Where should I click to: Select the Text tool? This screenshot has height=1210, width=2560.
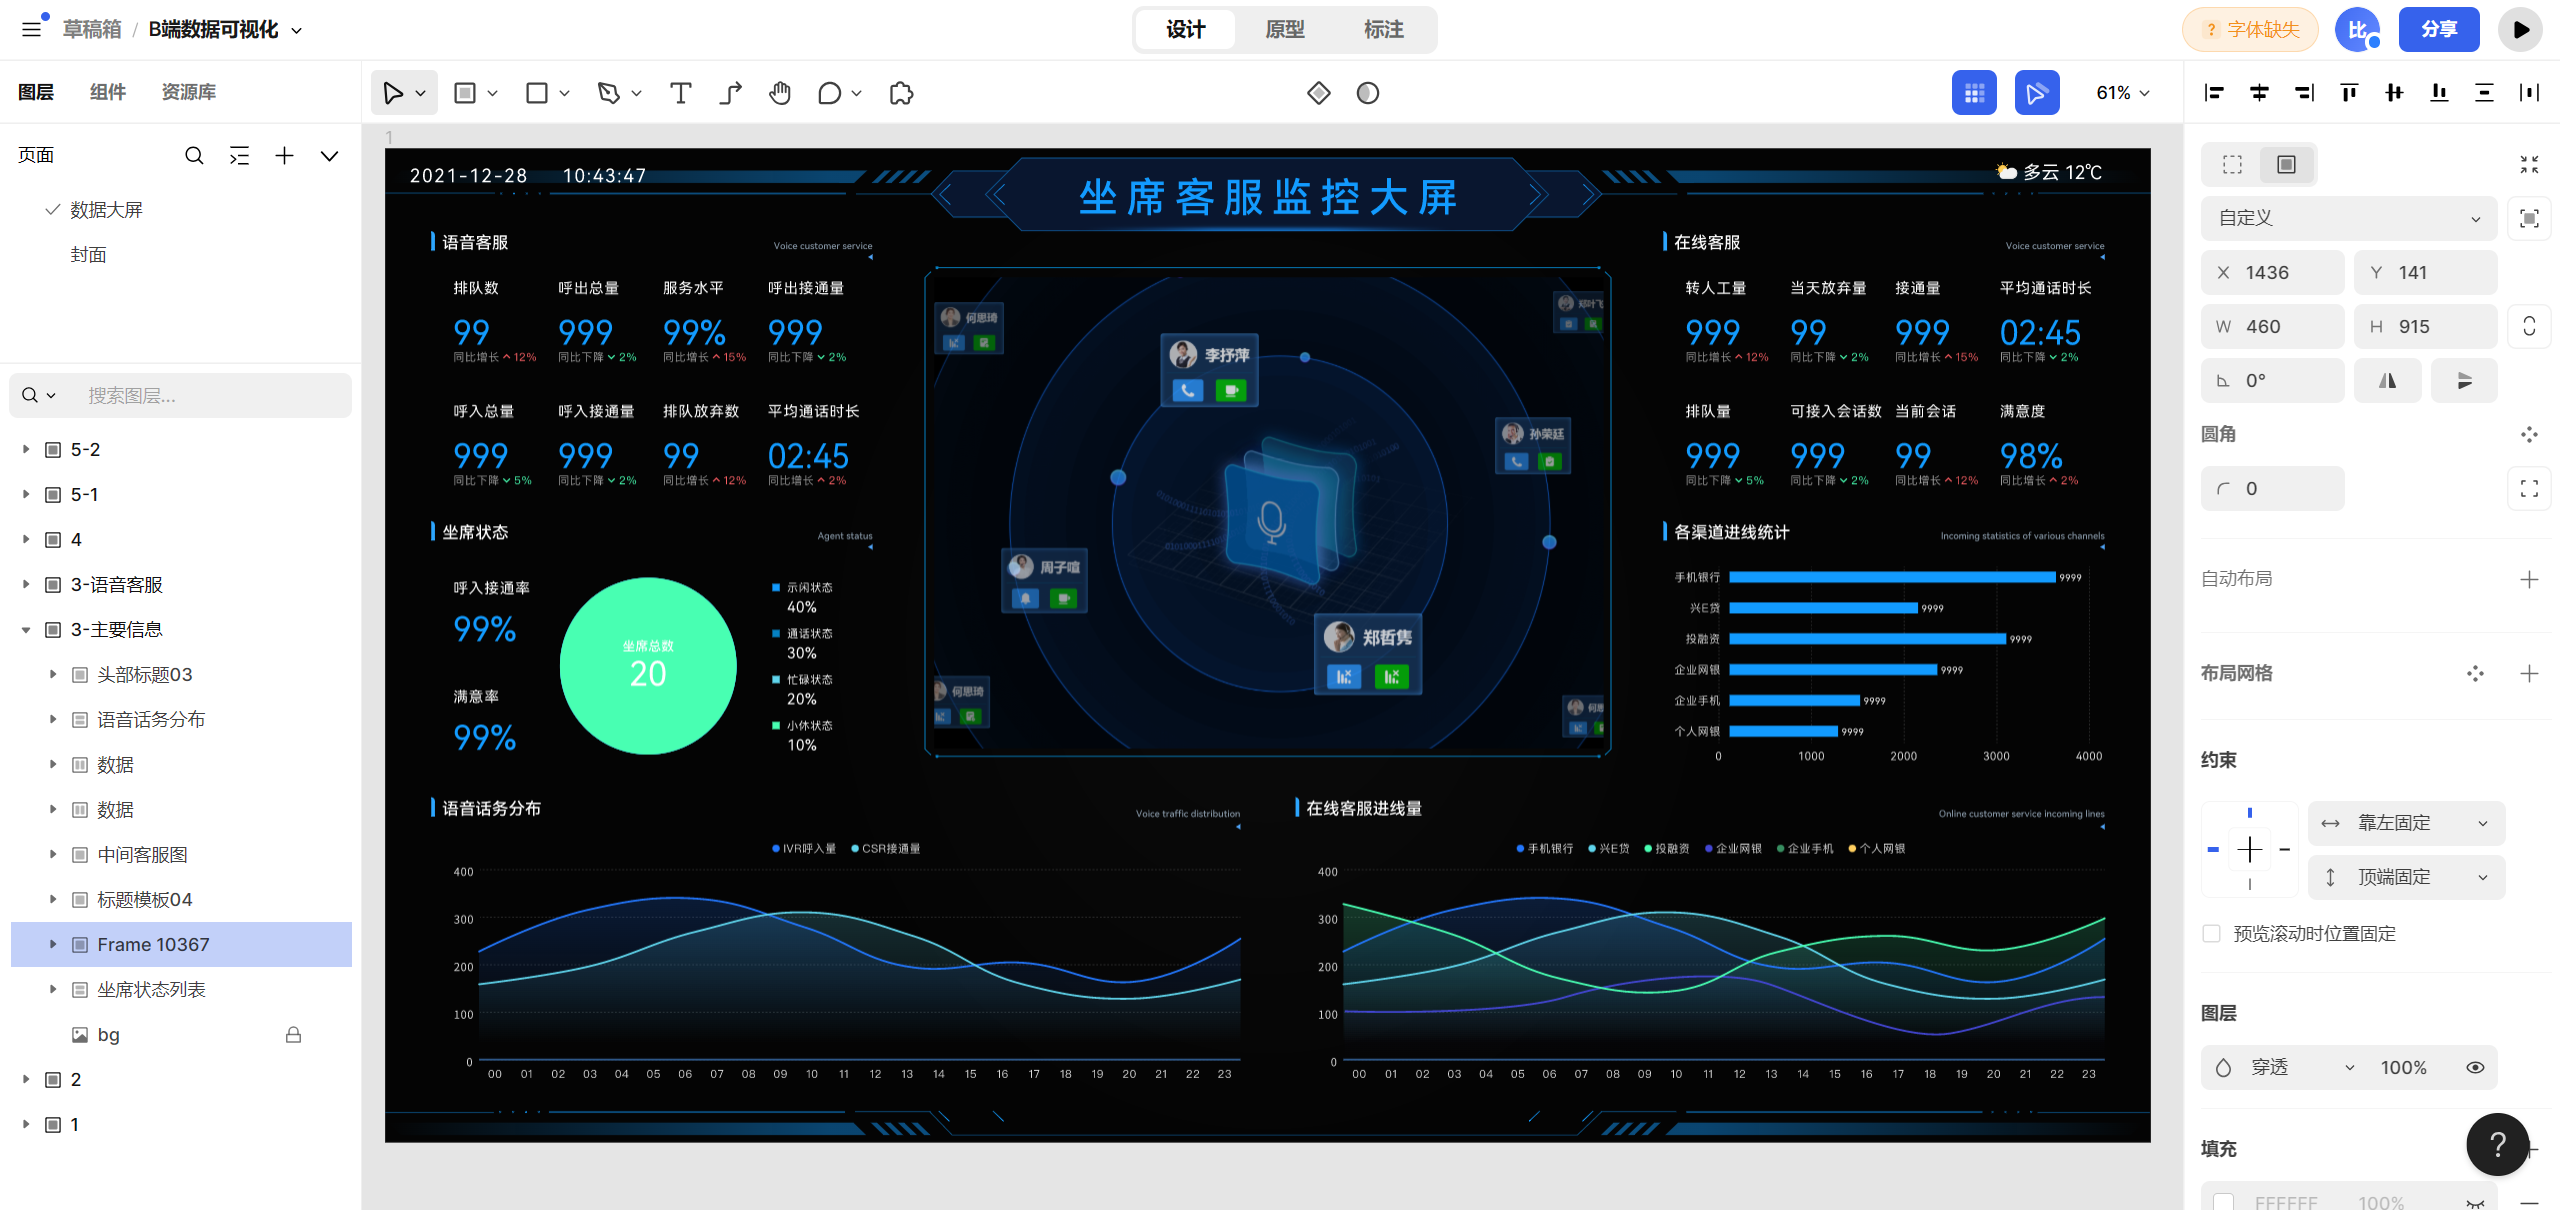680,93
